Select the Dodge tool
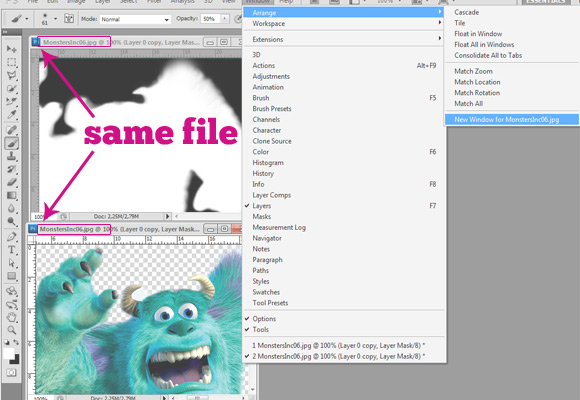This screenshot has width=580, height=400. pyautogui.click(x=11, y=221)
